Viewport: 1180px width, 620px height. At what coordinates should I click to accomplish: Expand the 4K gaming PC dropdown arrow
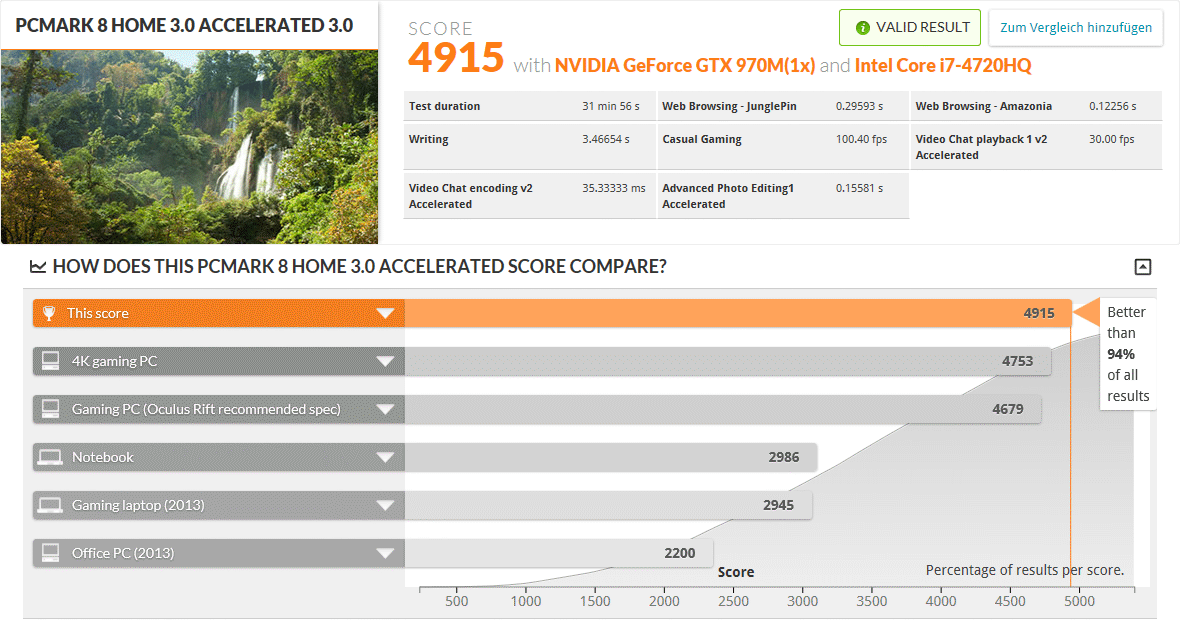[x=385, y=361]
